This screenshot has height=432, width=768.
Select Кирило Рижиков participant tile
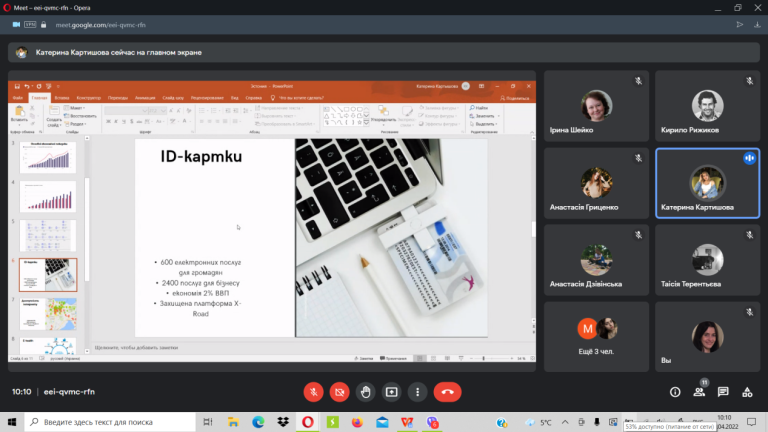(x=707, y=106)
